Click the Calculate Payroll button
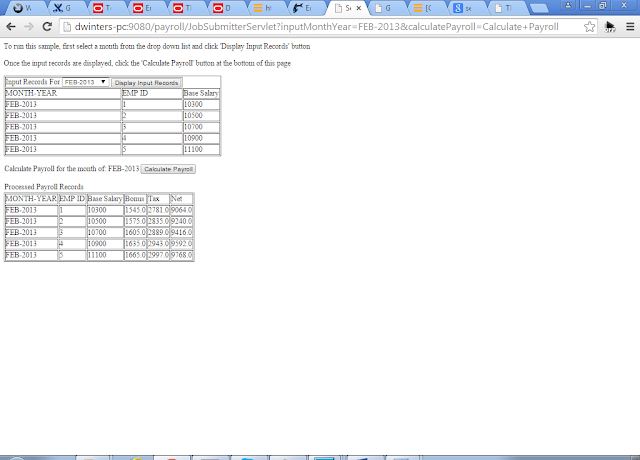The image size is (640, 460). 168,169
